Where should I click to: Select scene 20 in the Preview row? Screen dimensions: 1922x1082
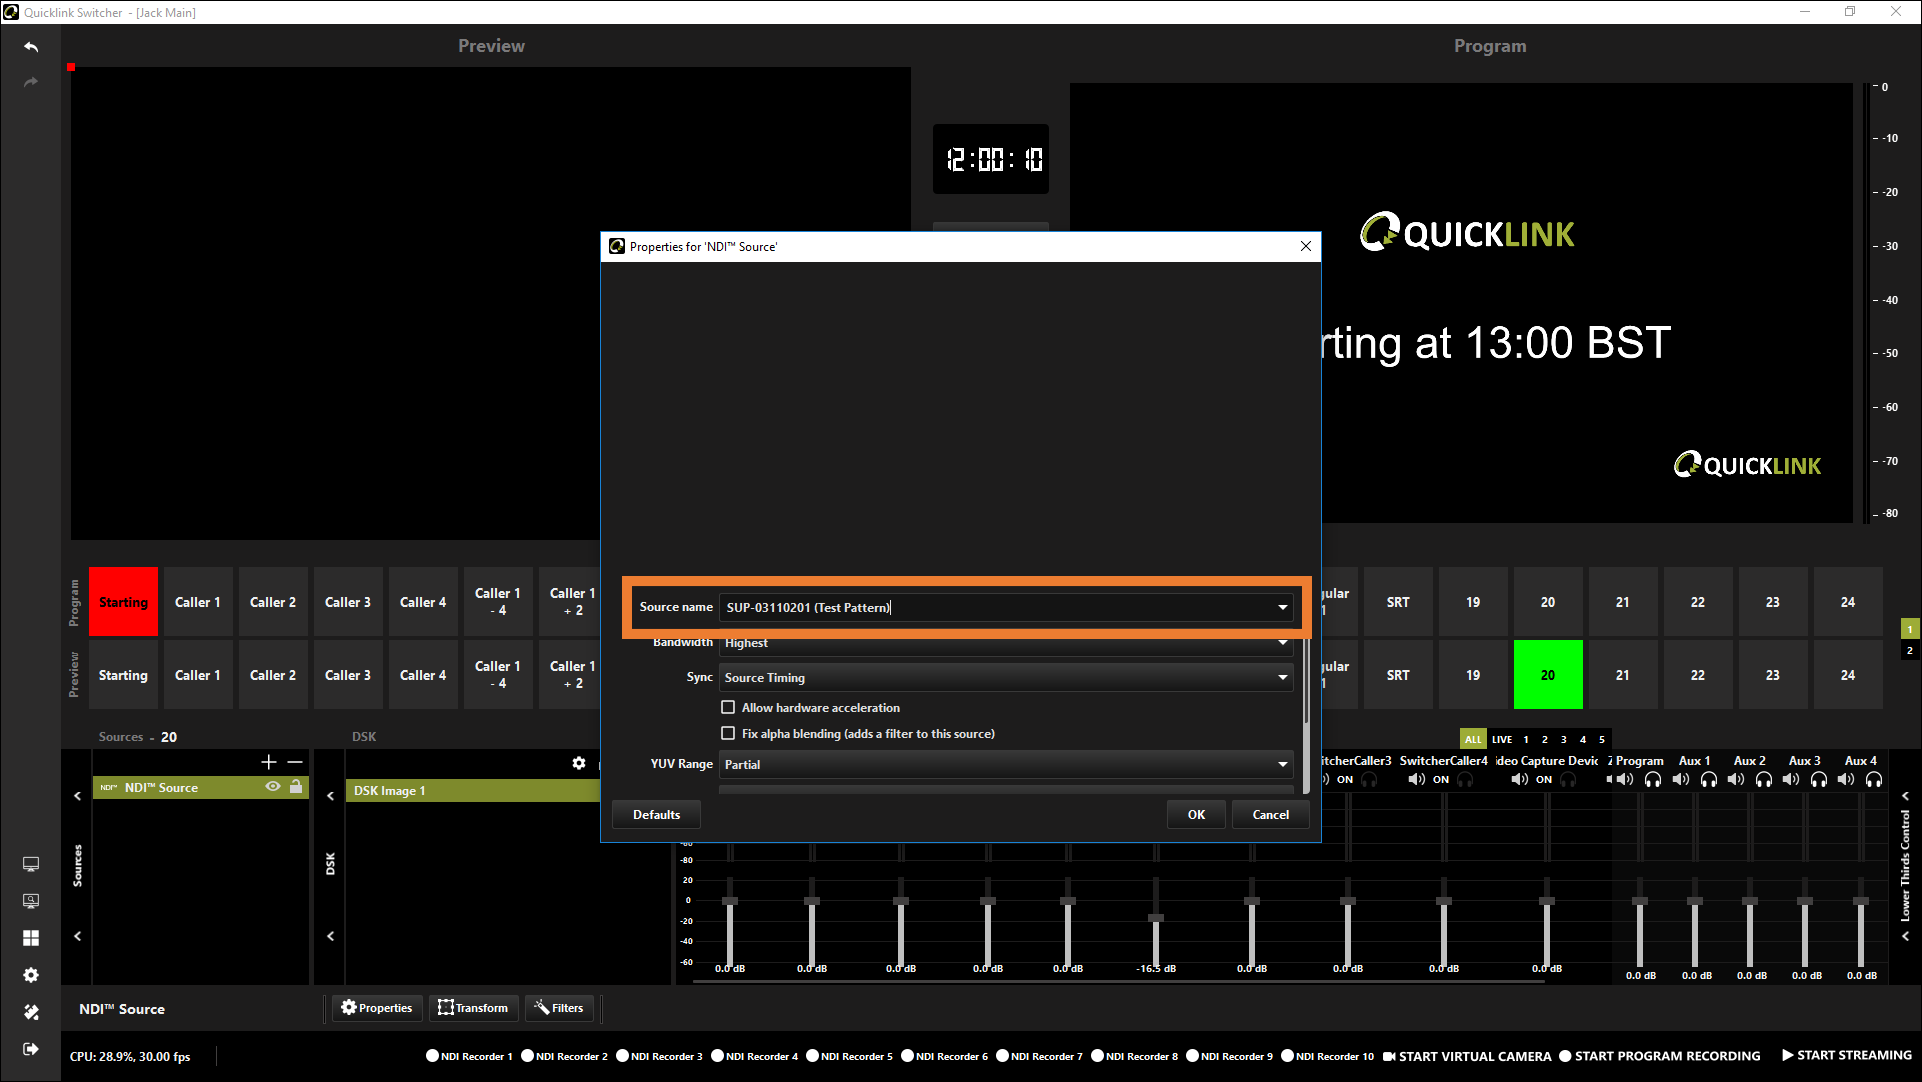(x=1548, y=675)
